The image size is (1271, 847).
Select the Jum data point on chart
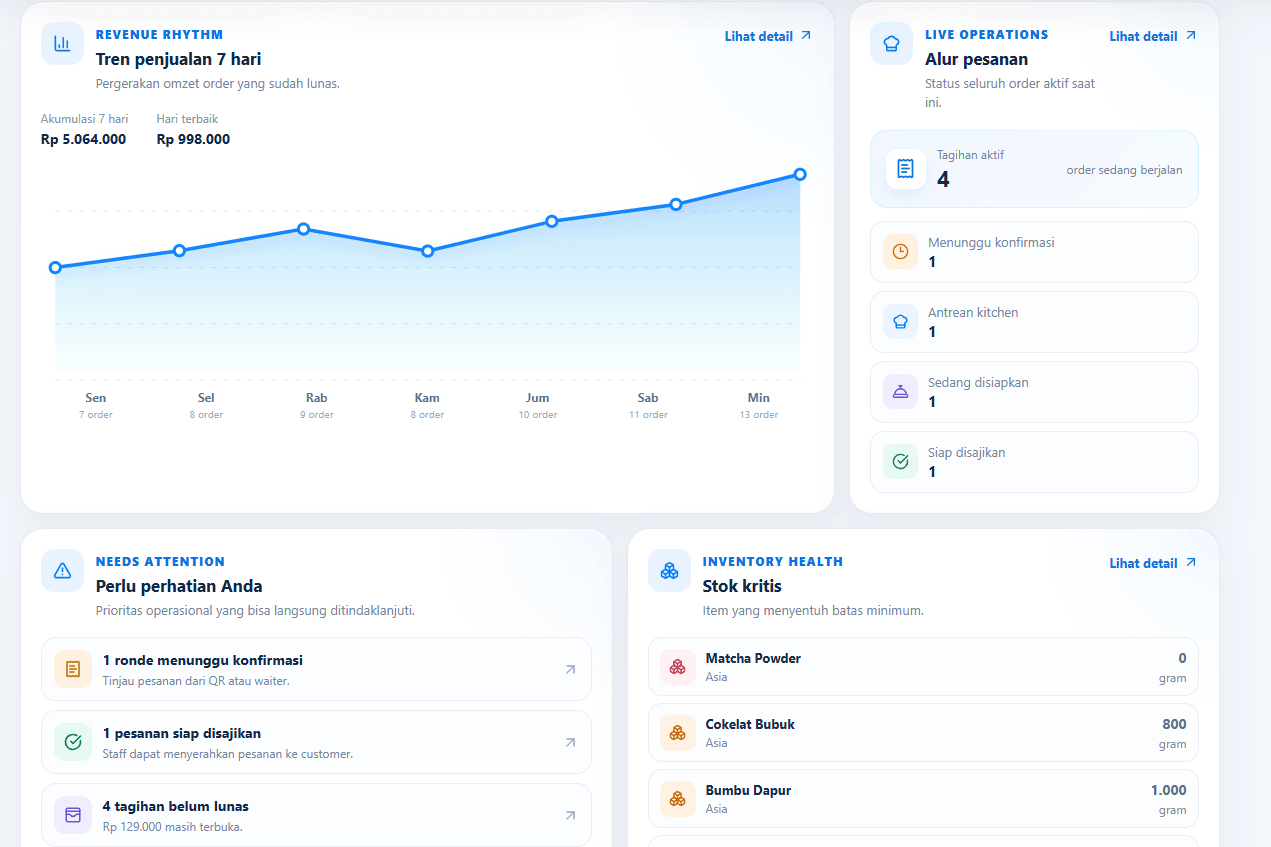point(552,221)
